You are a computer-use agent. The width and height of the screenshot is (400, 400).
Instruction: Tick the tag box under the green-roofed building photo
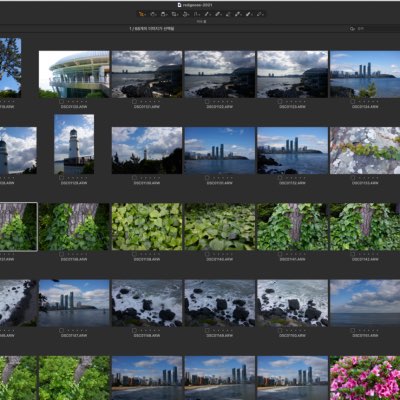61,101
